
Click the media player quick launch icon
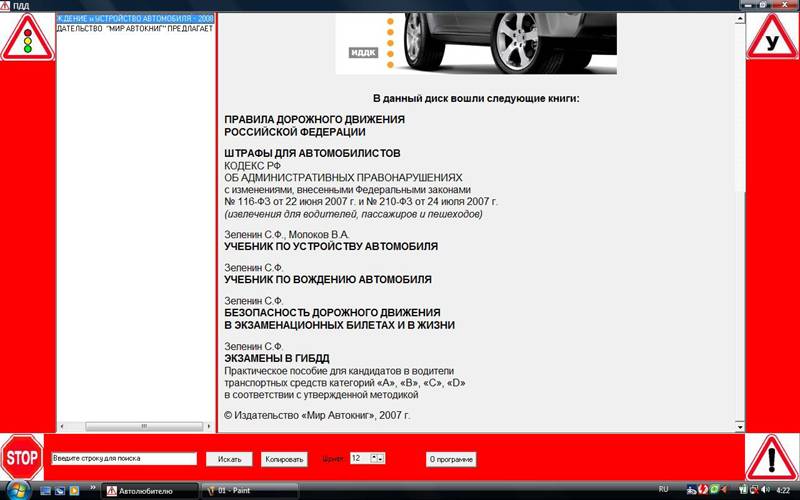pyautogui.click(x=74, y=491)
